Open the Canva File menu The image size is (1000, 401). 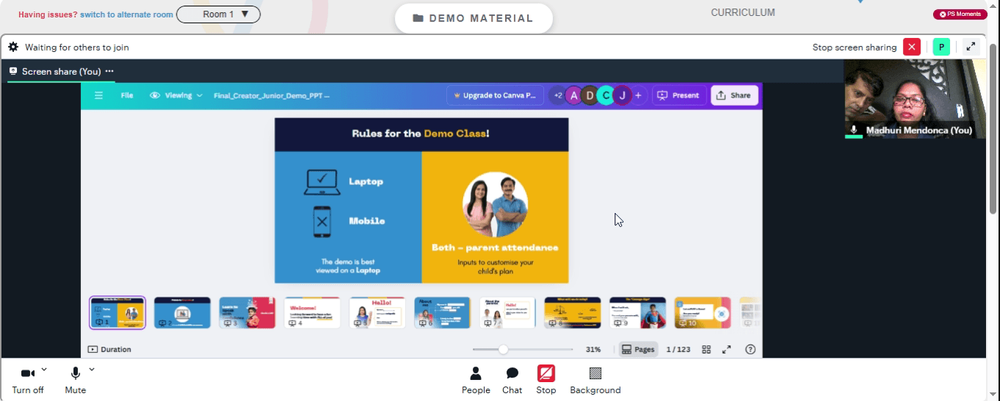point(127,96)
